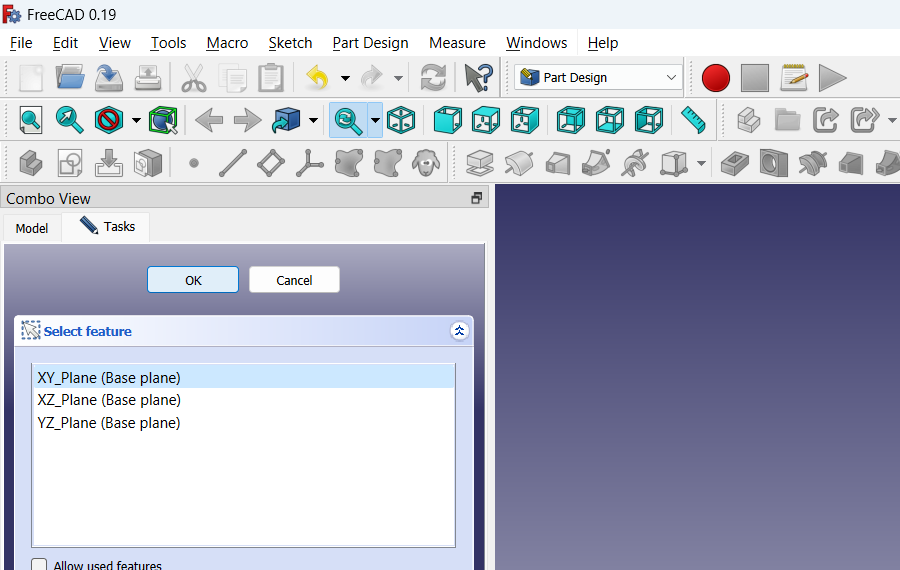Click the Make link icon

coord(825,121)
